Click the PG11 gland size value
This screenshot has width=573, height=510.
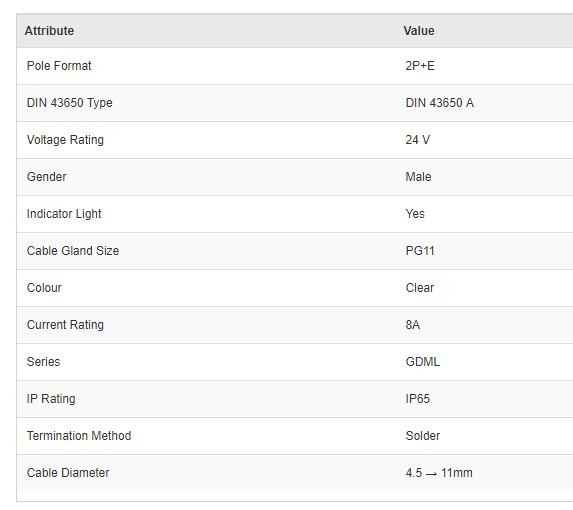tap(420, 251)
